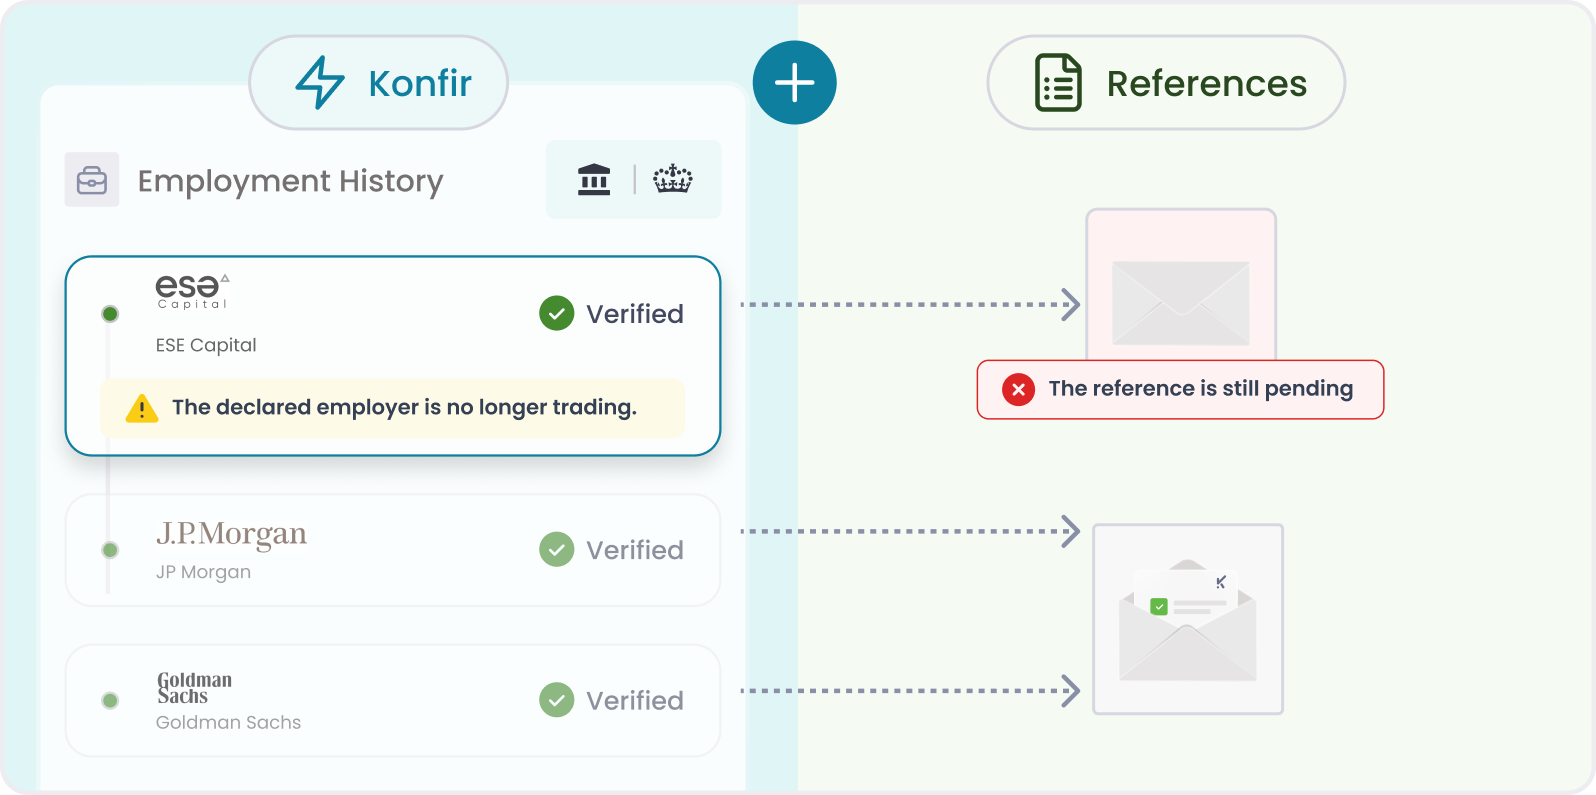
Task: Open the received reference envelope thumbnail
Action: tap(1188, 619)
